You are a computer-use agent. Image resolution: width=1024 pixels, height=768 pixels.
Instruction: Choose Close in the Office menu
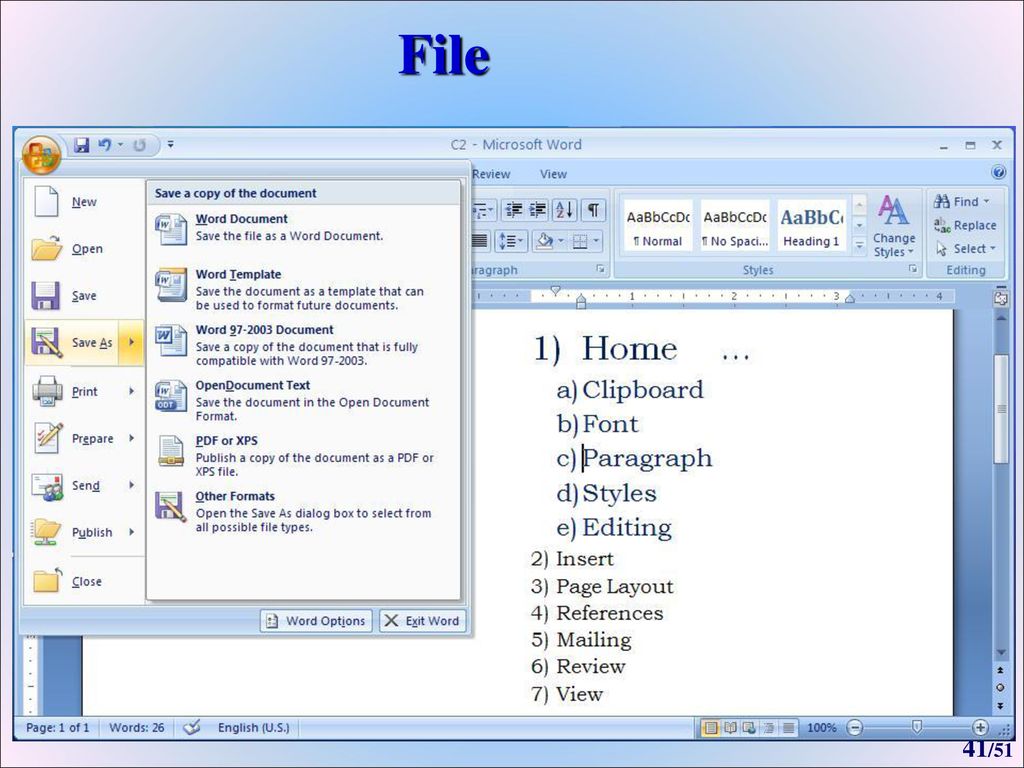click(84, 581)
